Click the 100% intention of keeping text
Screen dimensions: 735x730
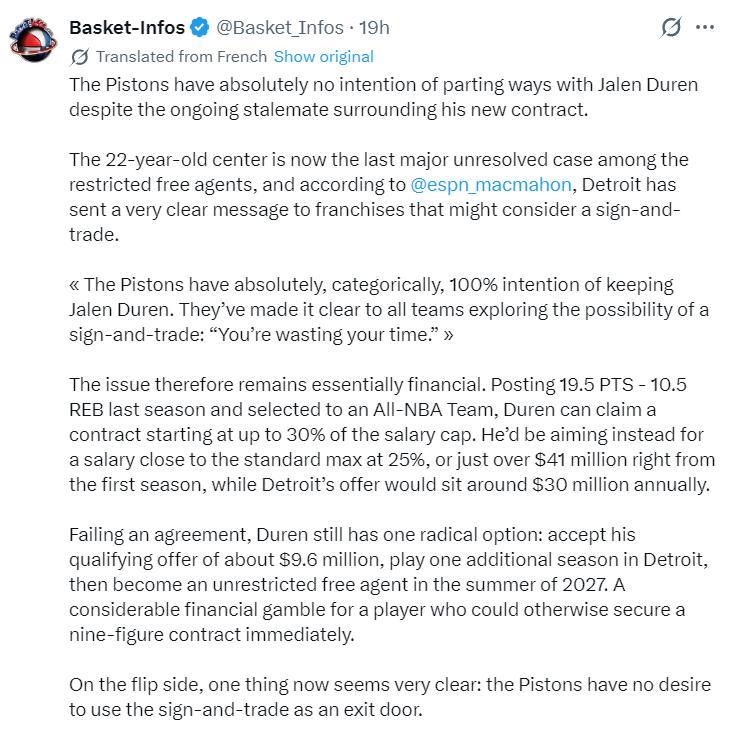[561, 285]
